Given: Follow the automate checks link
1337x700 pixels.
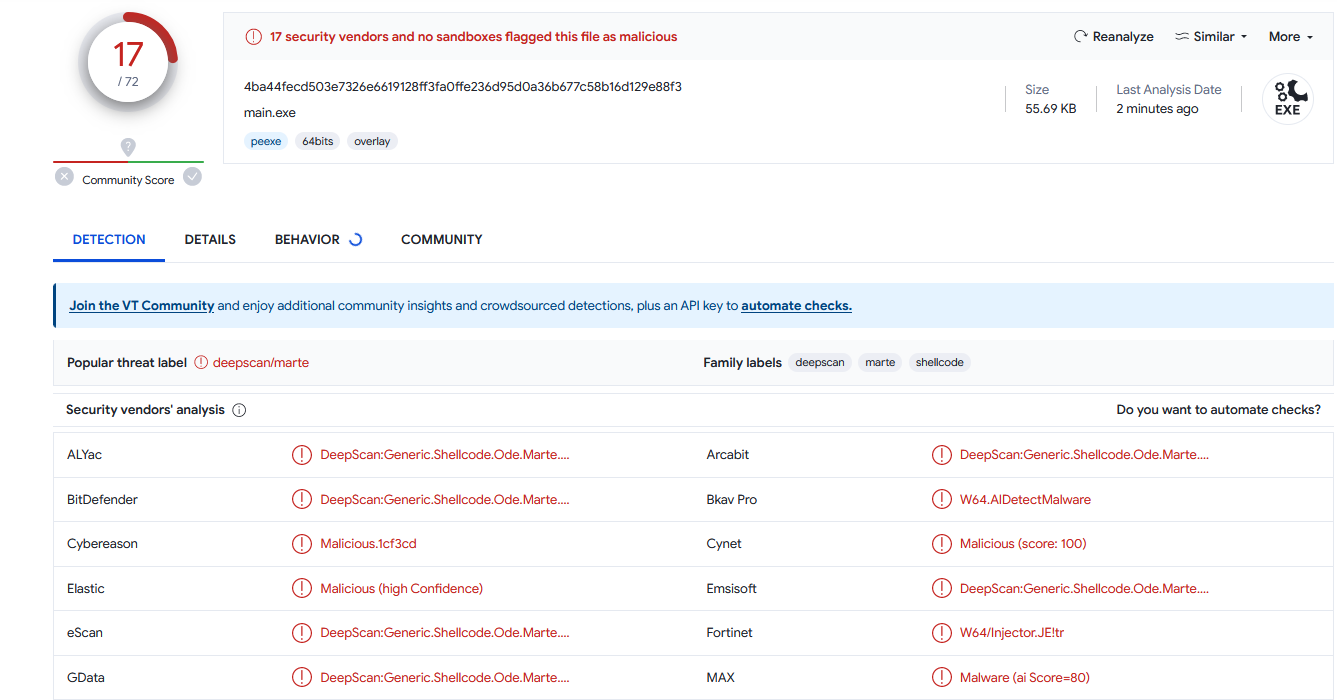Looking at the screenshot, I should pyautogui.click(x=796, y=306).
